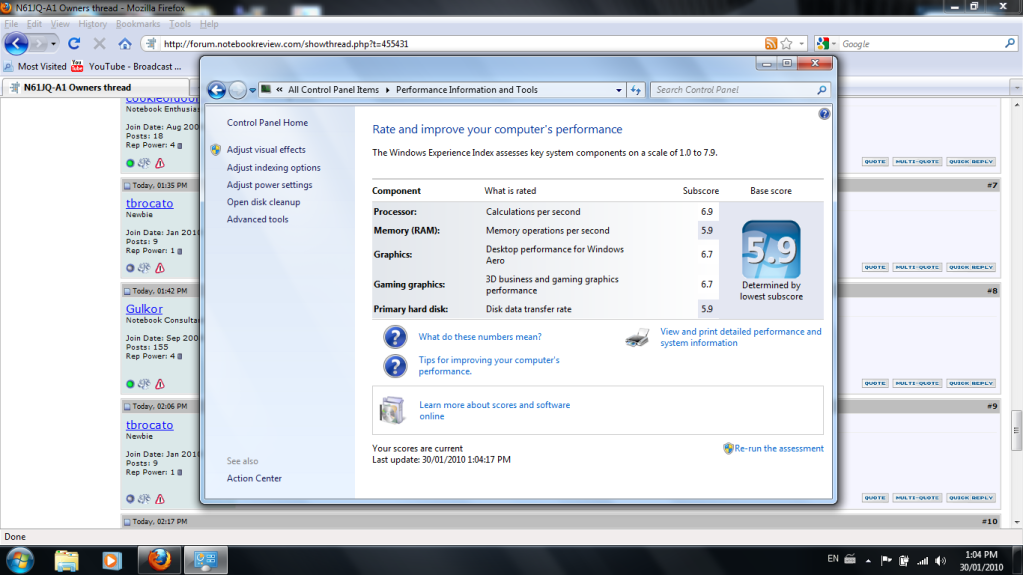Viewport: 1023px width, 575px height.
Task: Open Gulkor profile link in forum
Action: click(144, 309)
